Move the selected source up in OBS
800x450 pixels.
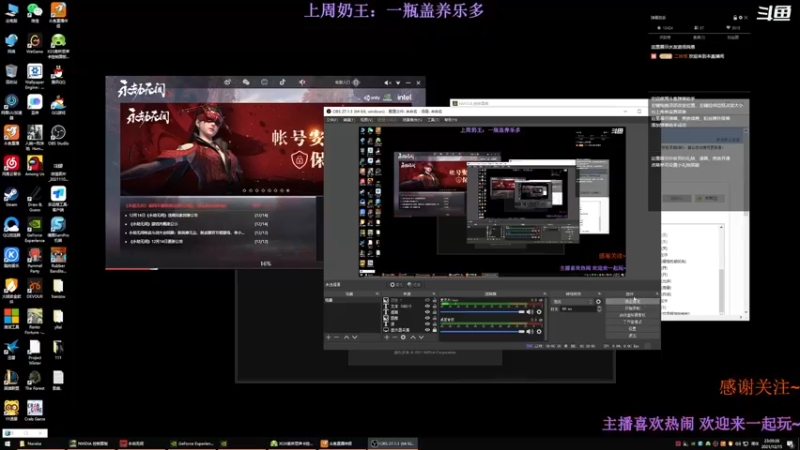[413, 337]
